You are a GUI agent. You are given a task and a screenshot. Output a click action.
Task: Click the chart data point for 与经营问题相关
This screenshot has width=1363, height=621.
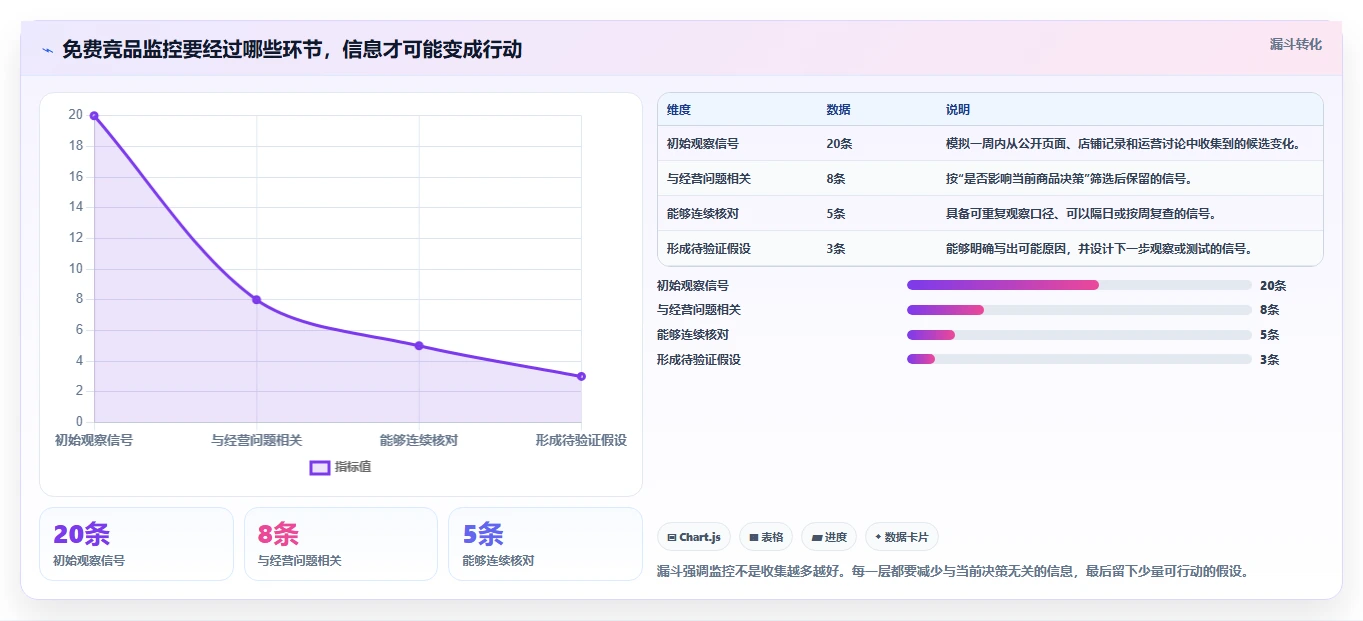pos(256,300)
